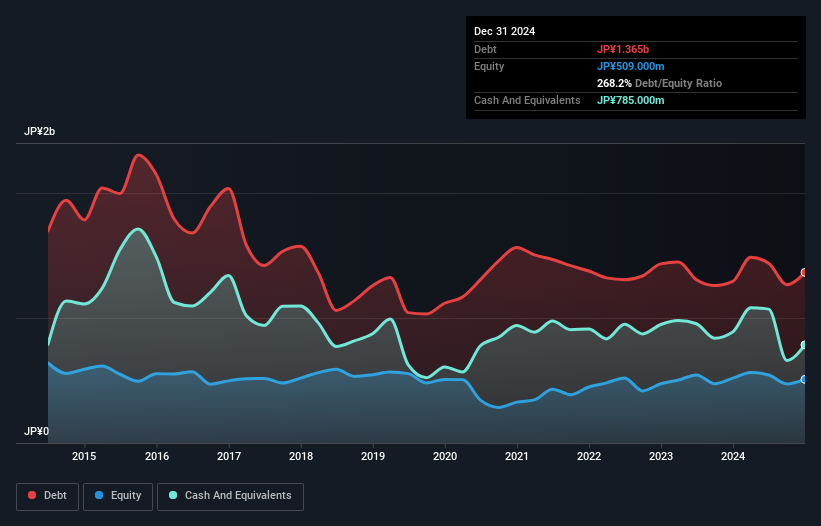Viewport: 821px width, 526px height.
Task: Click the 2018 x-axis label
Action: click(301, 456)
